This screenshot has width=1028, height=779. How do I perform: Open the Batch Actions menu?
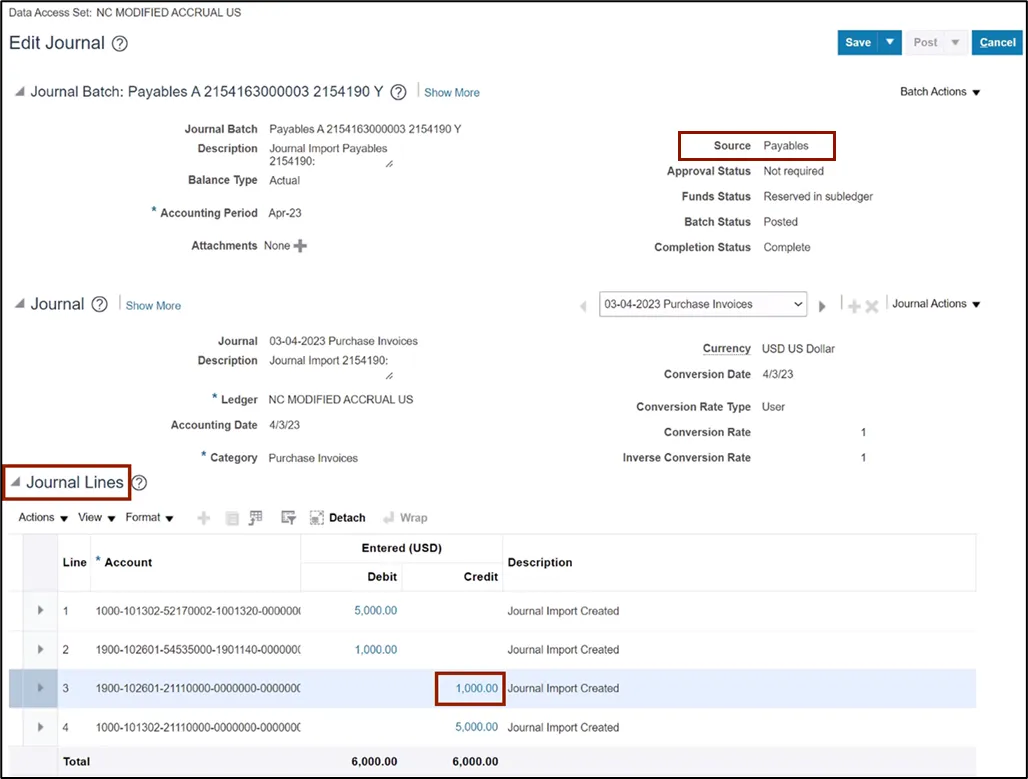[939, 92]
